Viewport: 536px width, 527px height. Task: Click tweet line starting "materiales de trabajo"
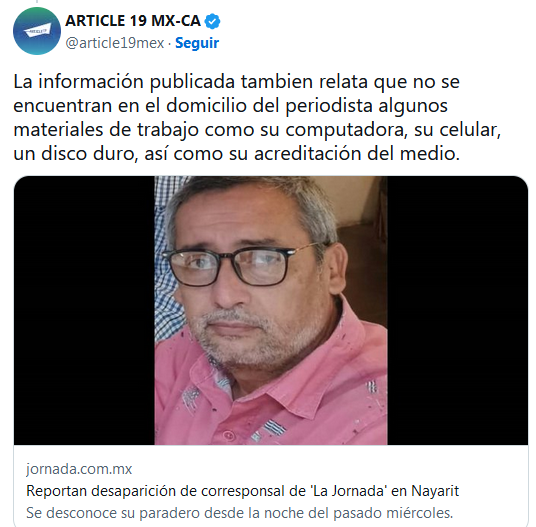(x=257, y=130)
